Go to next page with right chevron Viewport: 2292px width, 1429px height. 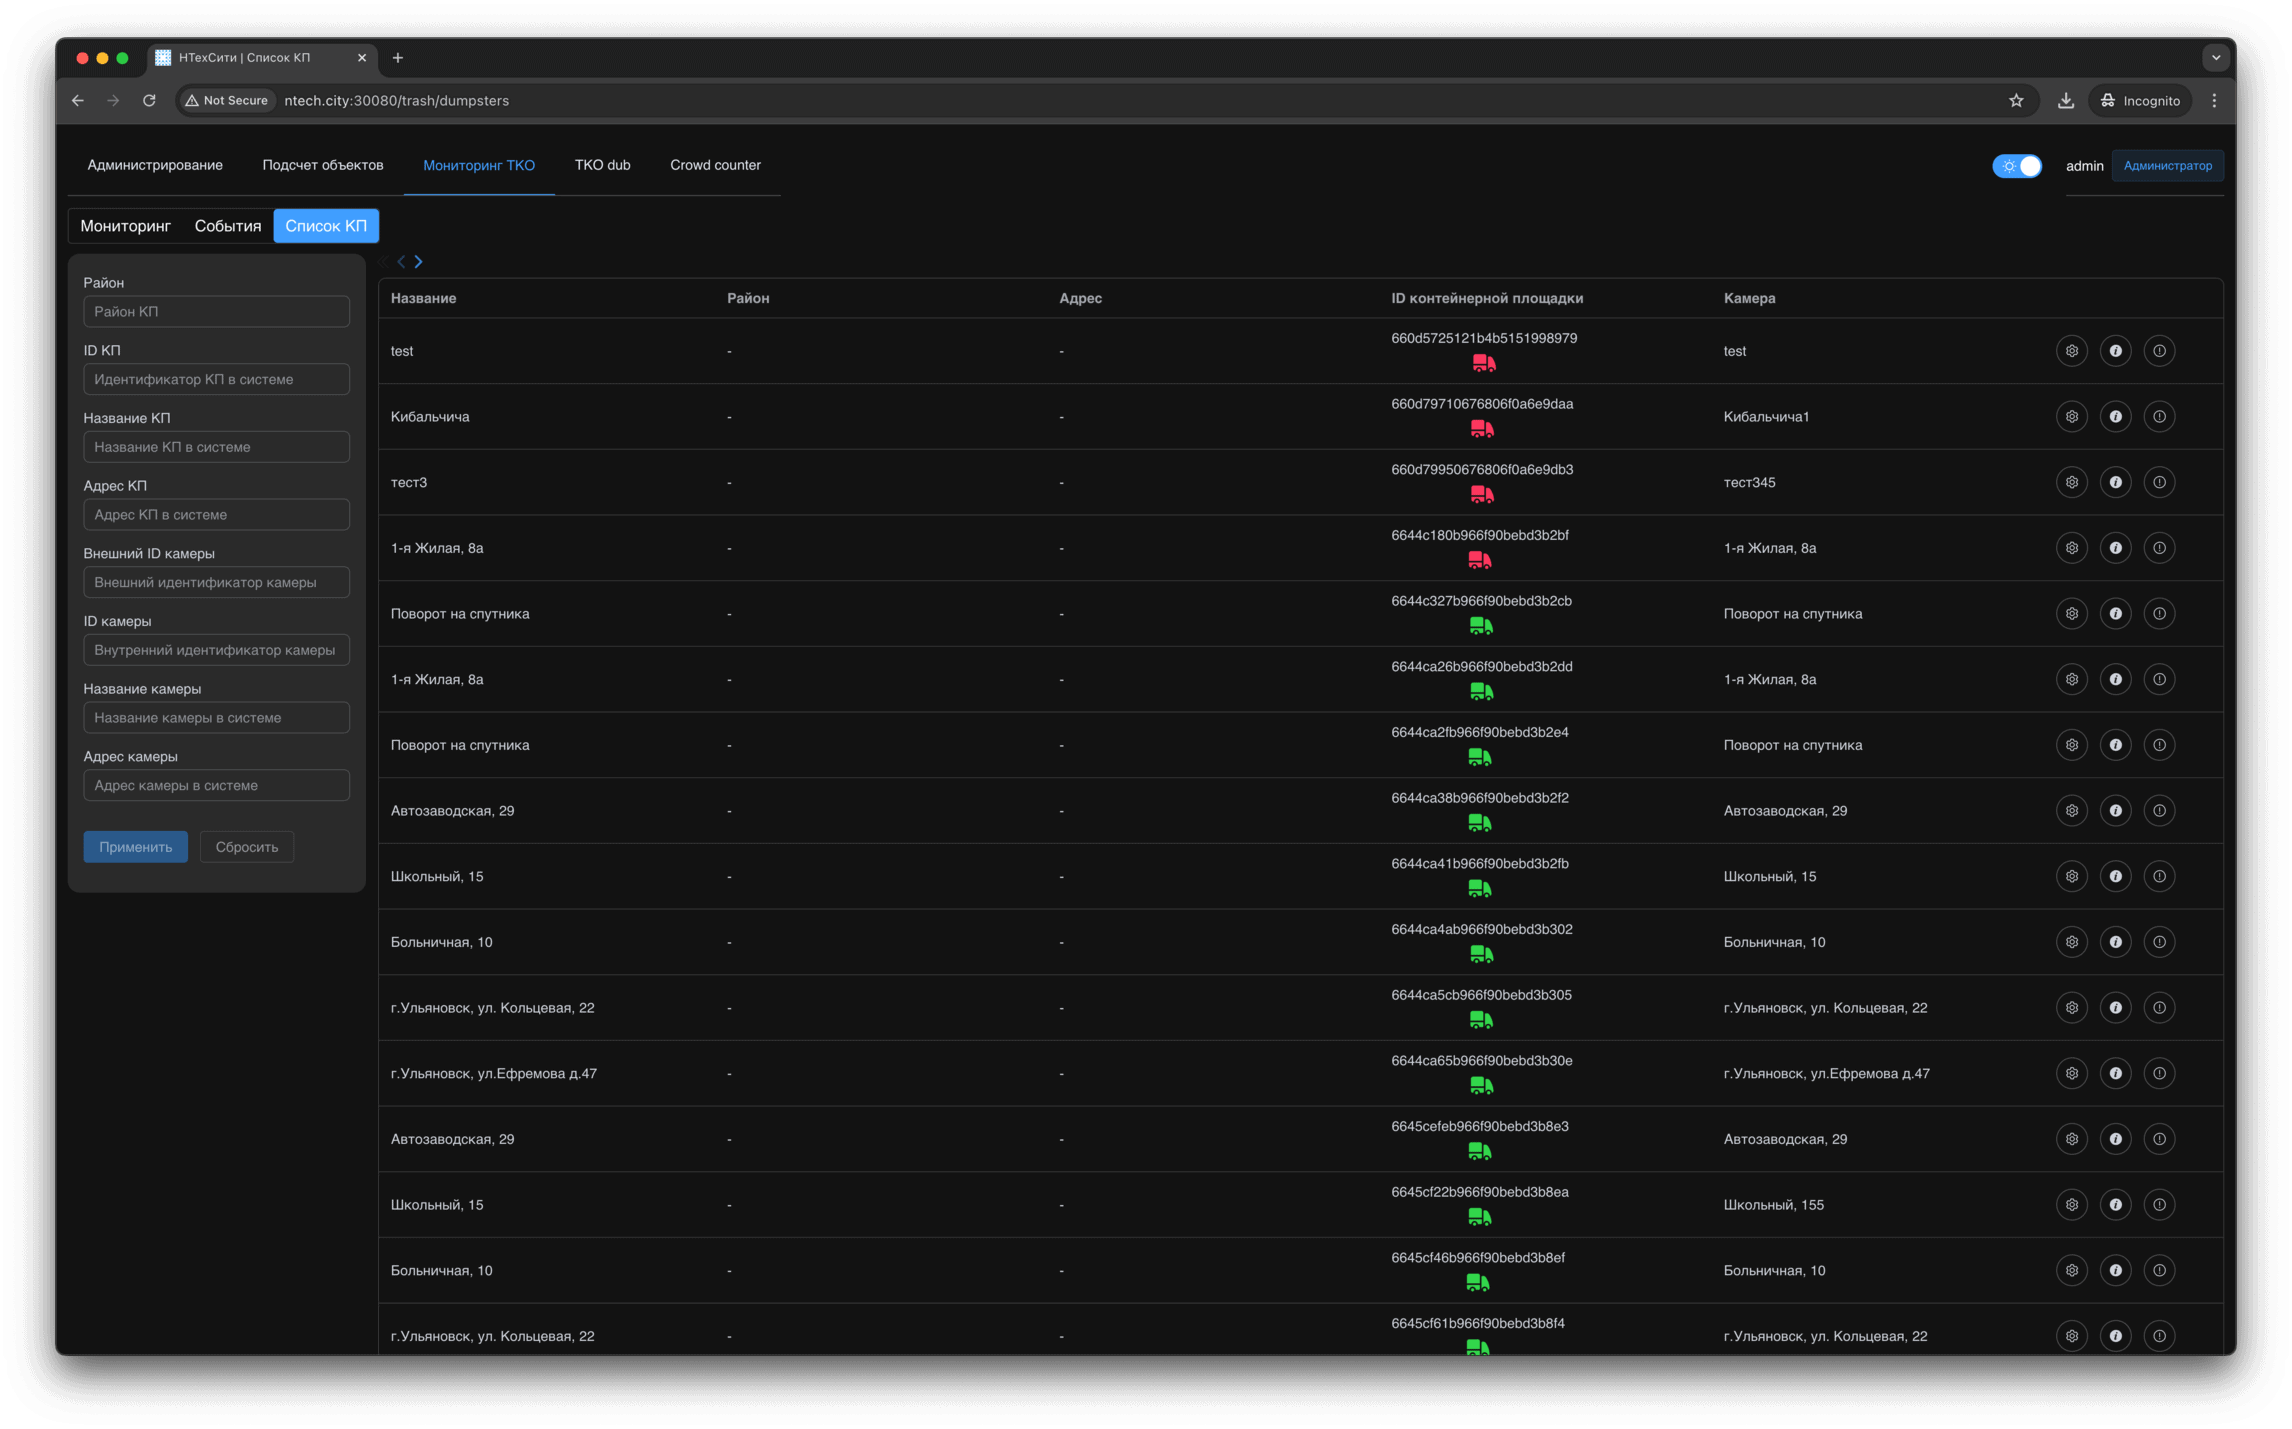pos(419,262)
